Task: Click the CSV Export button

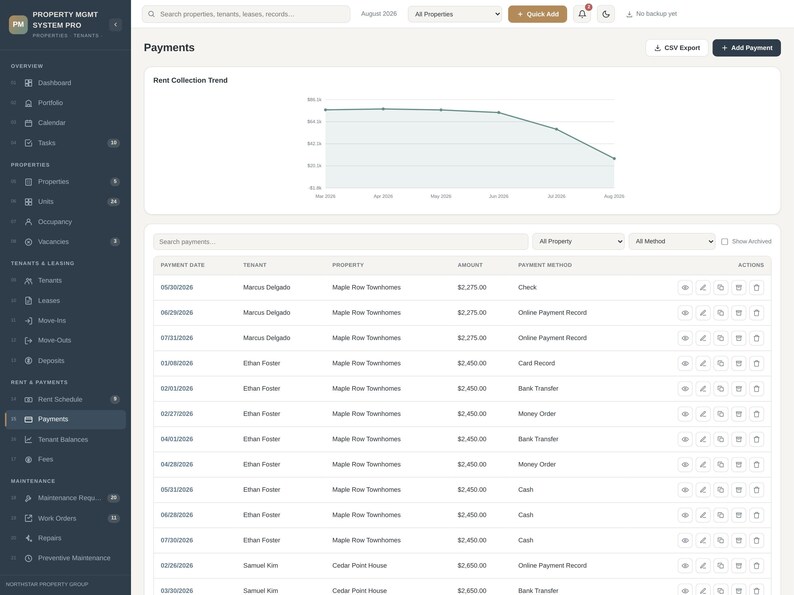Action: click(x=677, y=48)
